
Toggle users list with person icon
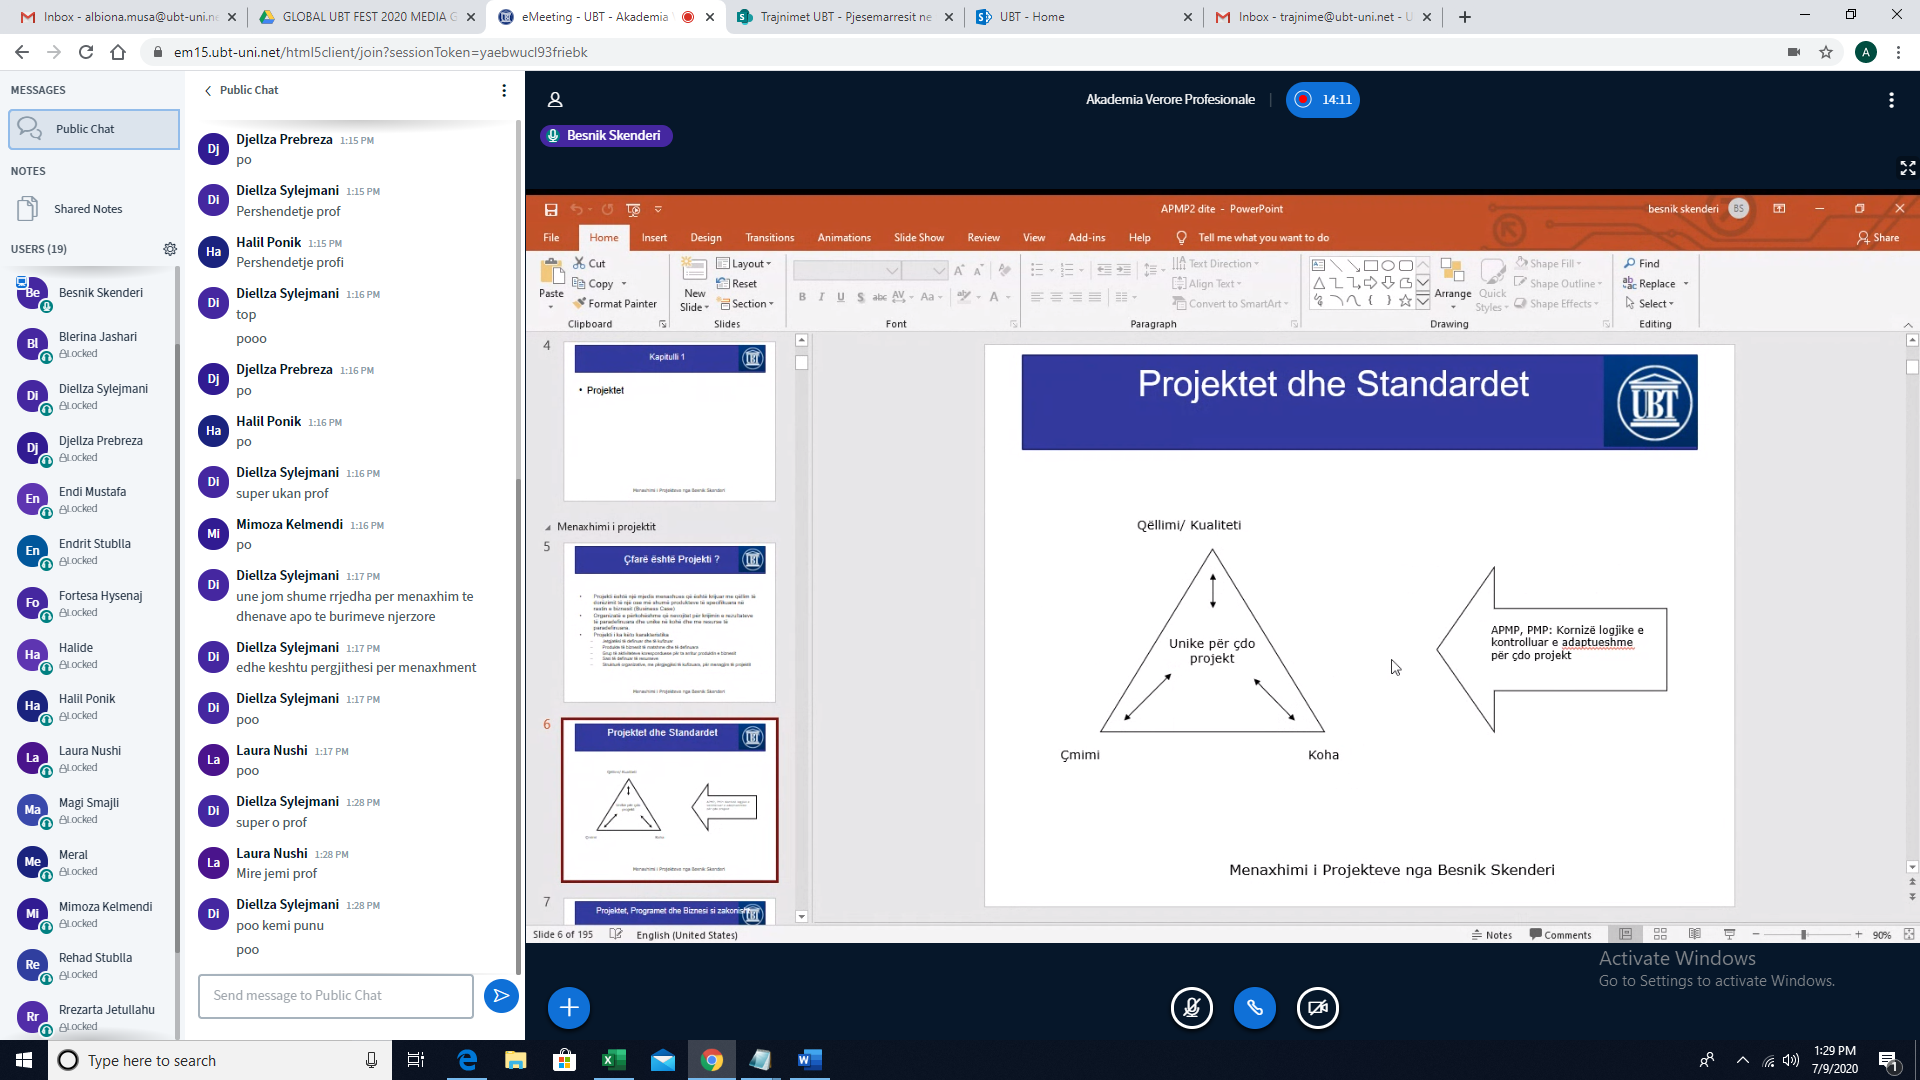coord(555,100)
